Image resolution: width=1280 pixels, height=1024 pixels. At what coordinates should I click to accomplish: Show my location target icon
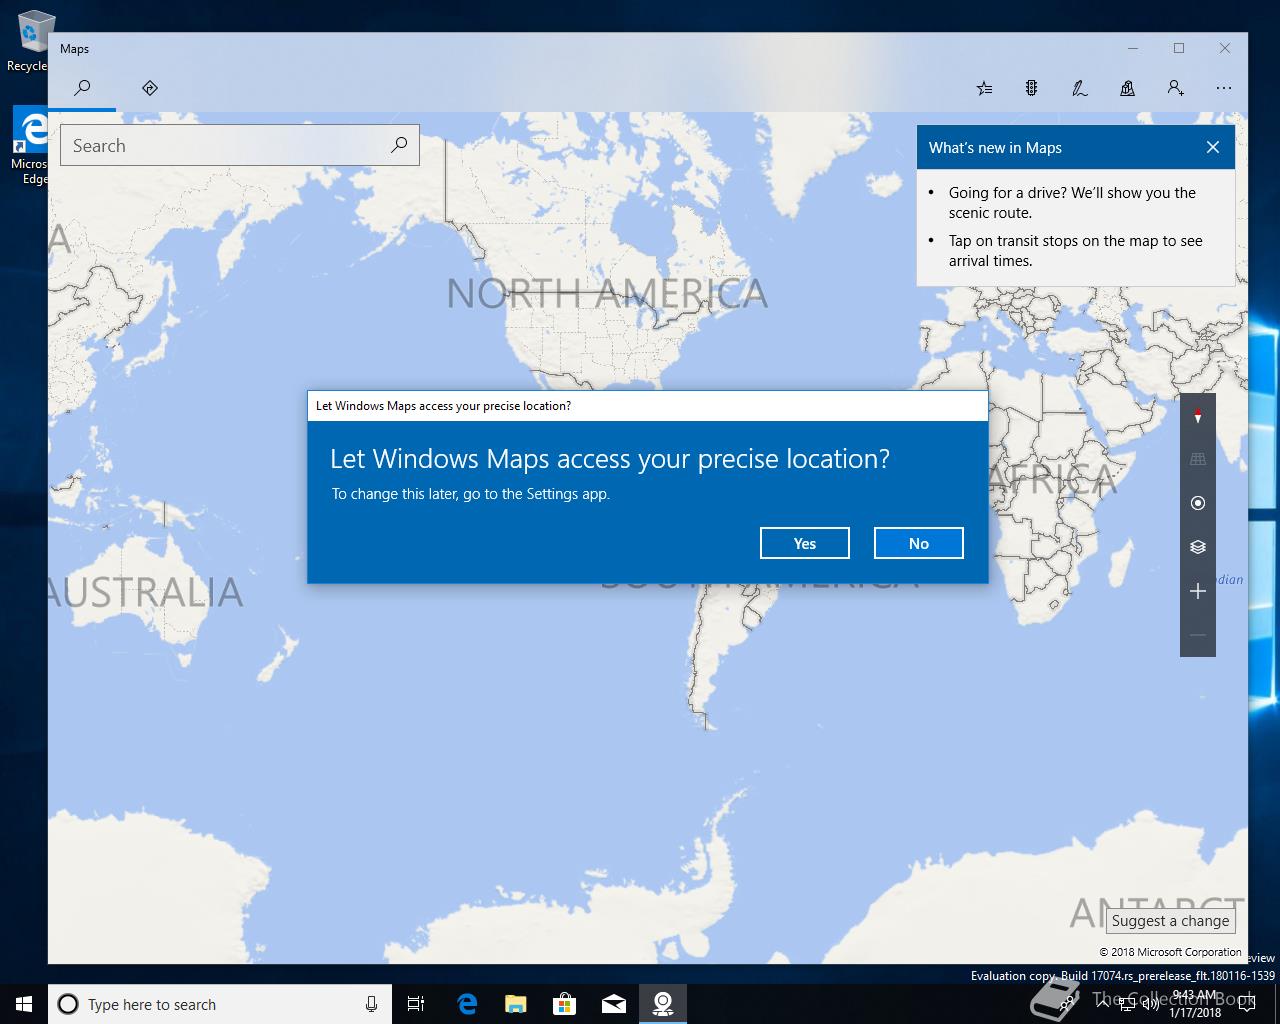[x=1198, y=503]
